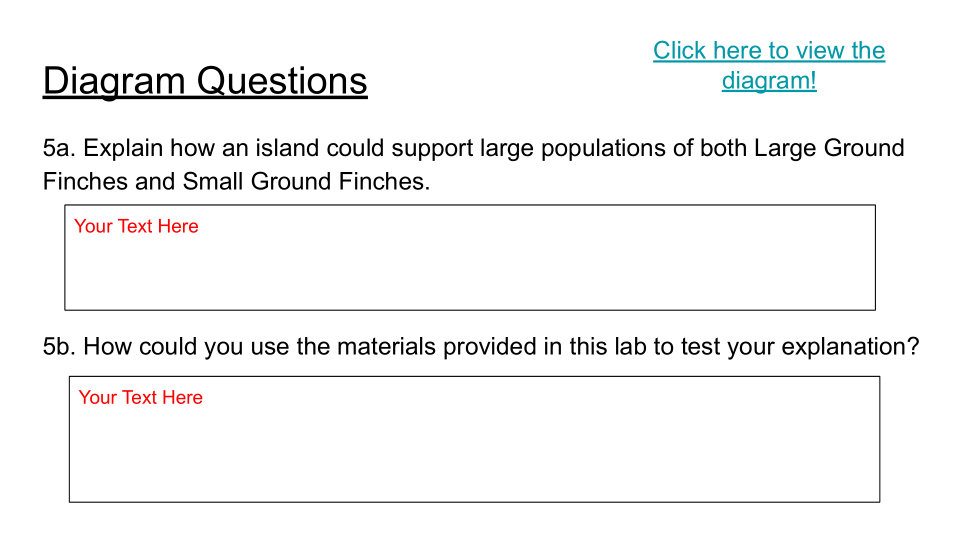
Task: Click the word "How" starting question 5b
Action: click(108, 347)
